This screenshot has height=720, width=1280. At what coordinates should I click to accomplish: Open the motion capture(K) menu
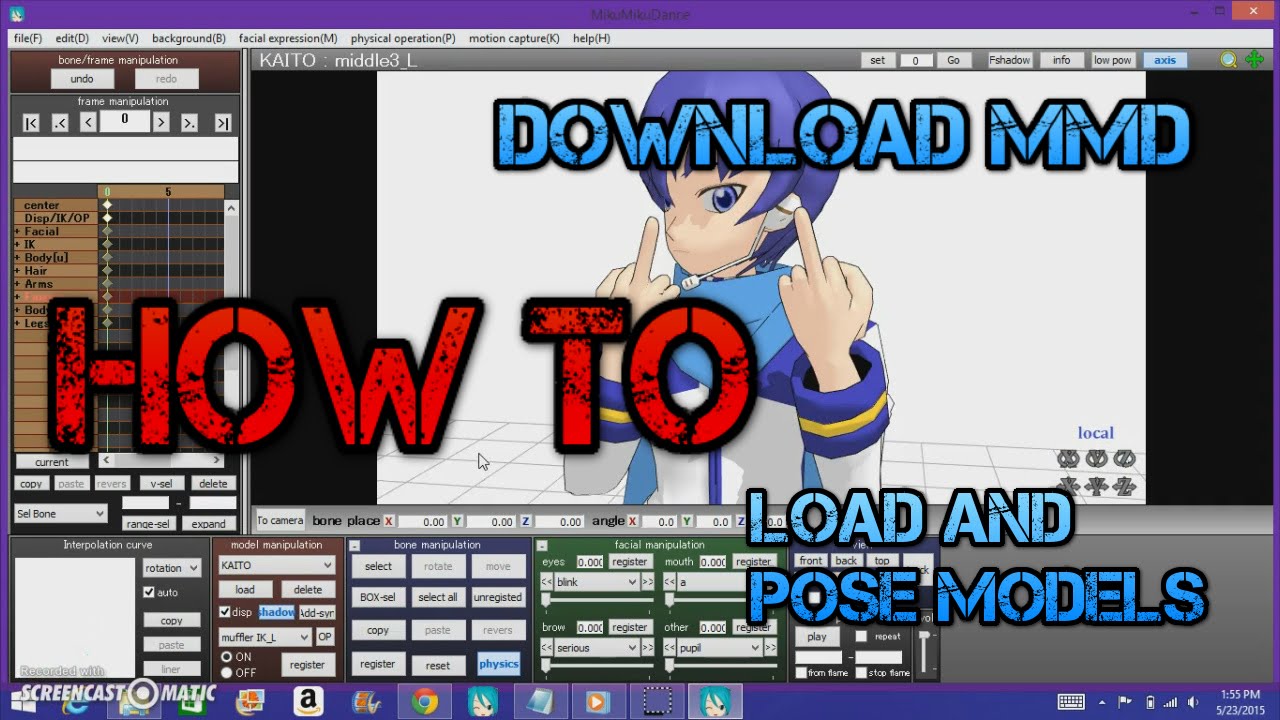514,38
